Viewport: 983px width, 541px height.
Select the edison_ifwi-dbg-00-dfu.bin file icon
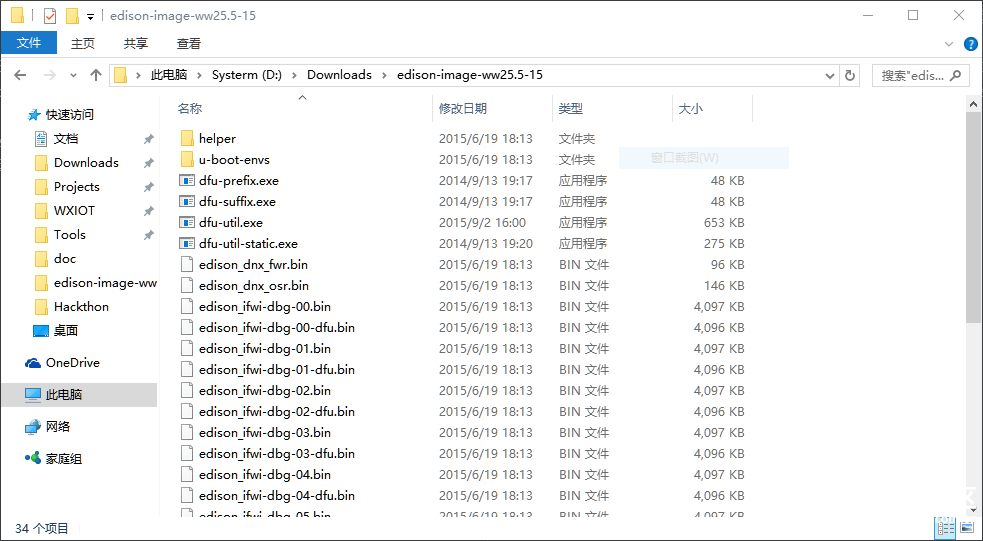pyautogui.click(x=187, y=328)
